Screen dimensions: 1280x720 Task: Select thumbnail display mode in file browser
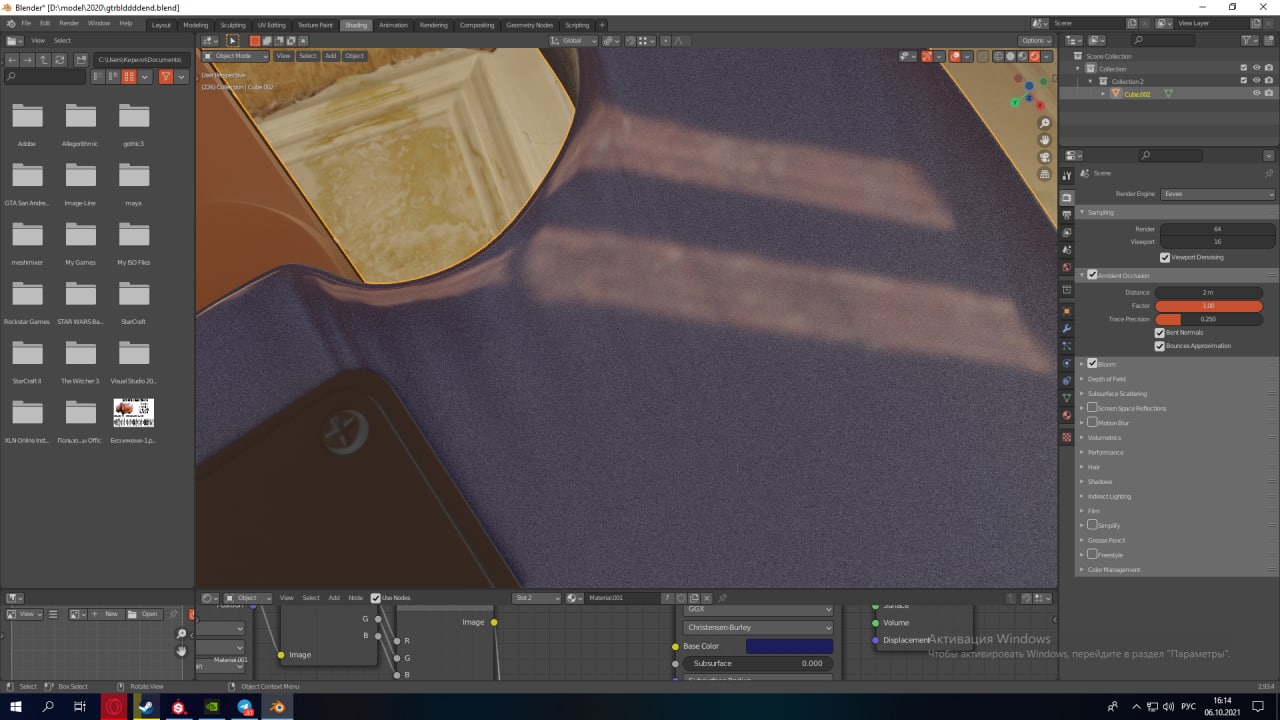pyautogui.click(x=129, y=77)
